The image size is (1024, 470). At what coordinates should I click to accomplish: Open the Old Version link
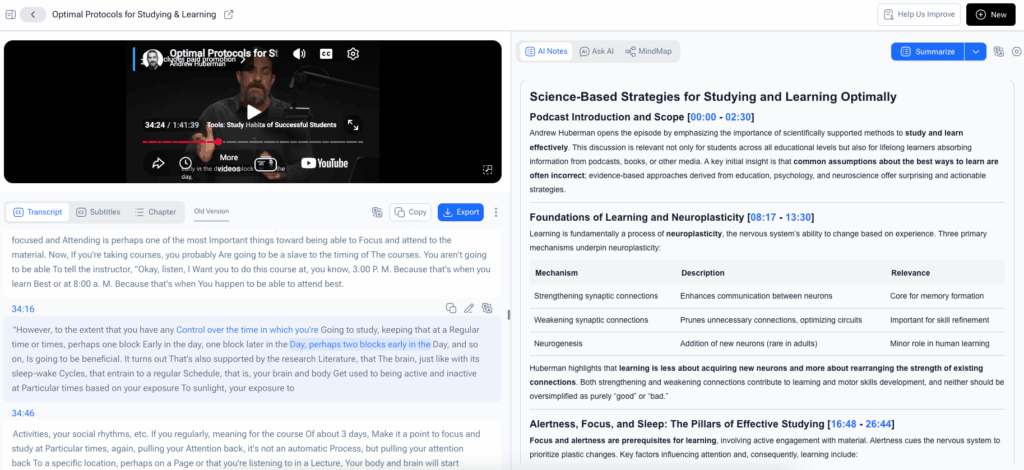point(212,211)
